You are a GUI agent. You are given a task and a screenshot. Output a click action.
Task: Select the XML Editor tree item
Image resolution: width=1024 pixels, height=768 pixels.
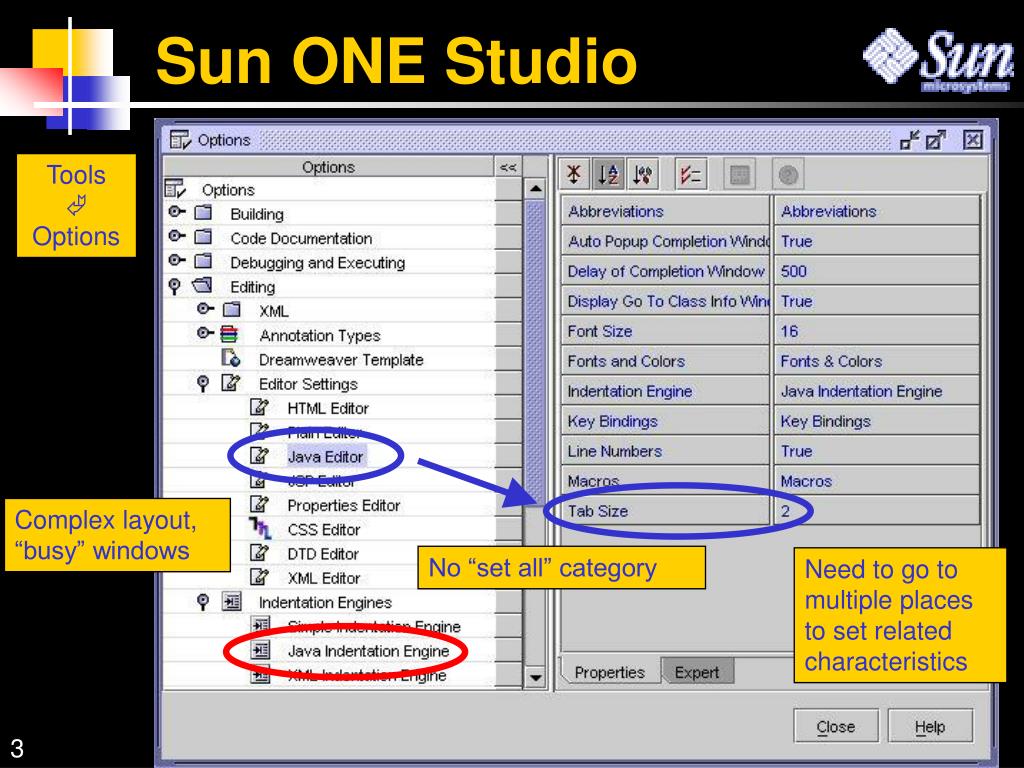pos(324,578)
